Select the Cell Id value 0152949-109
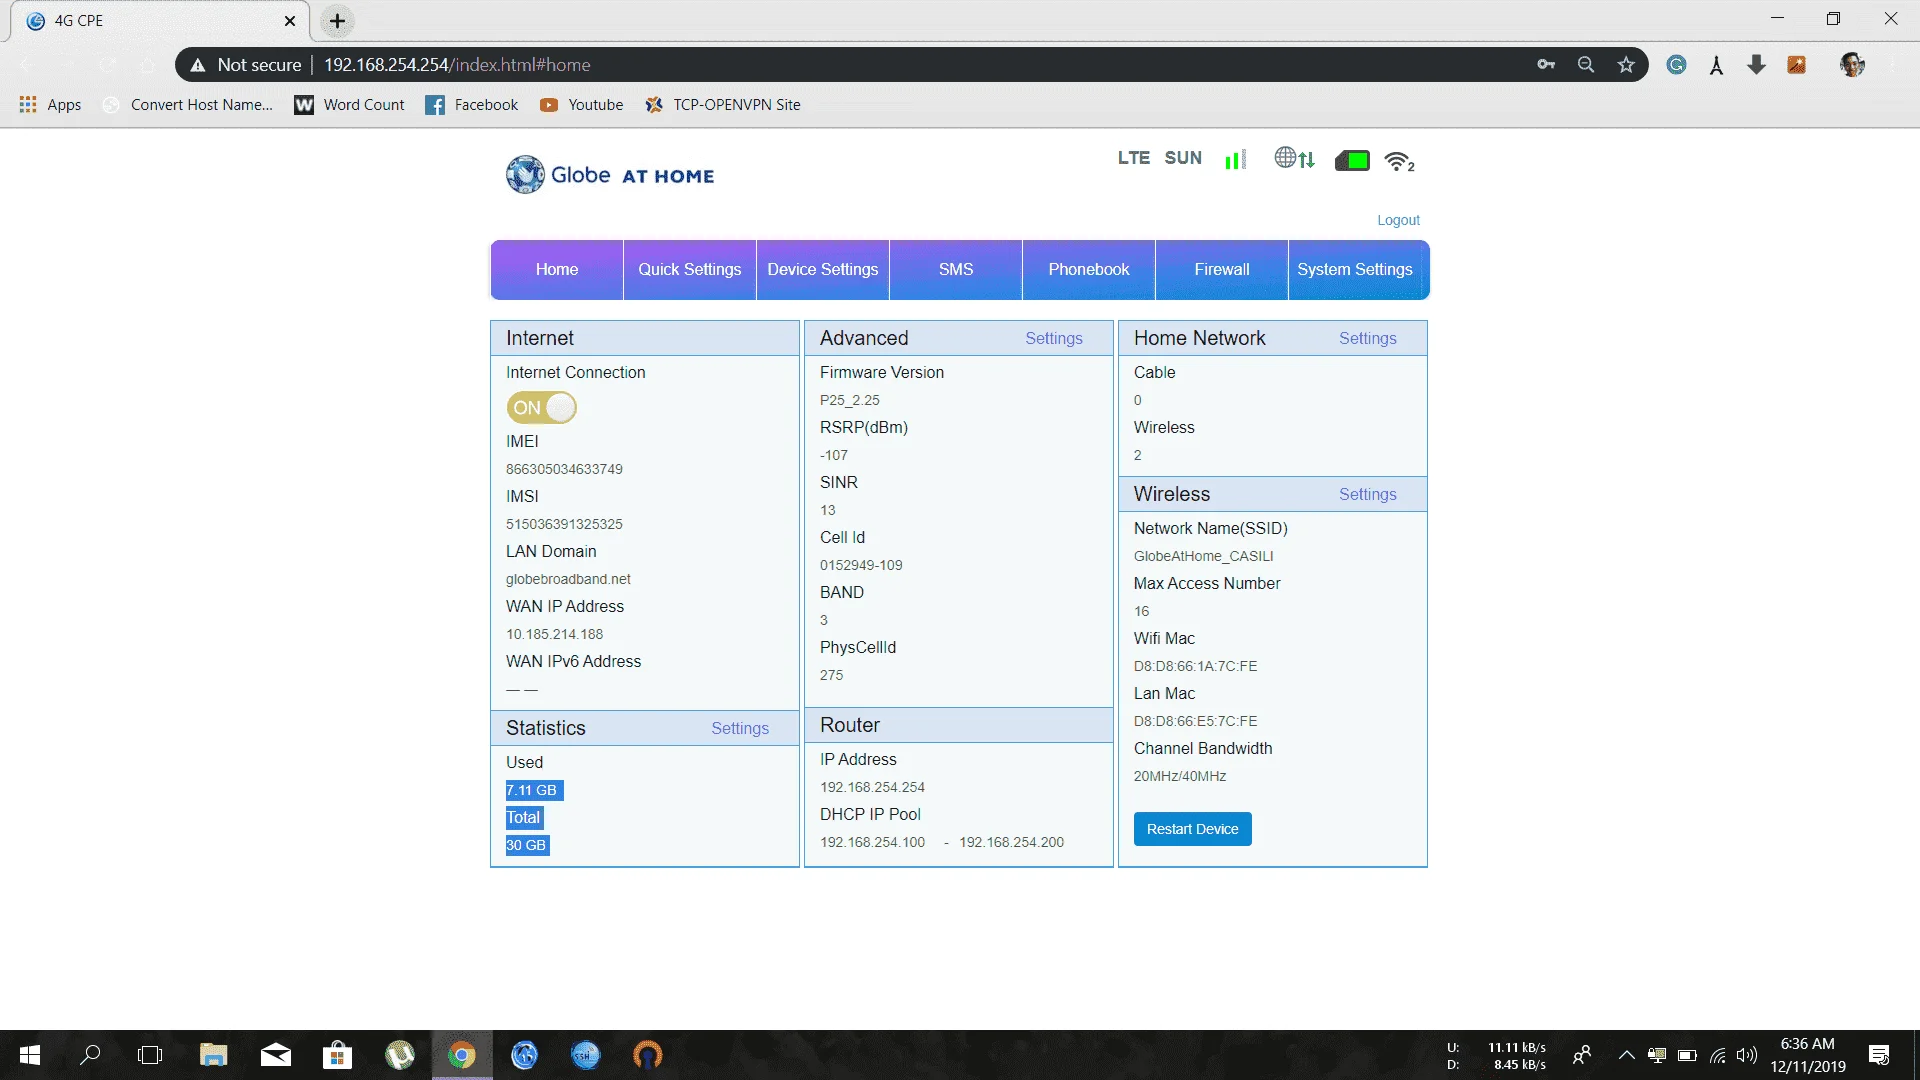 (861, 565)
